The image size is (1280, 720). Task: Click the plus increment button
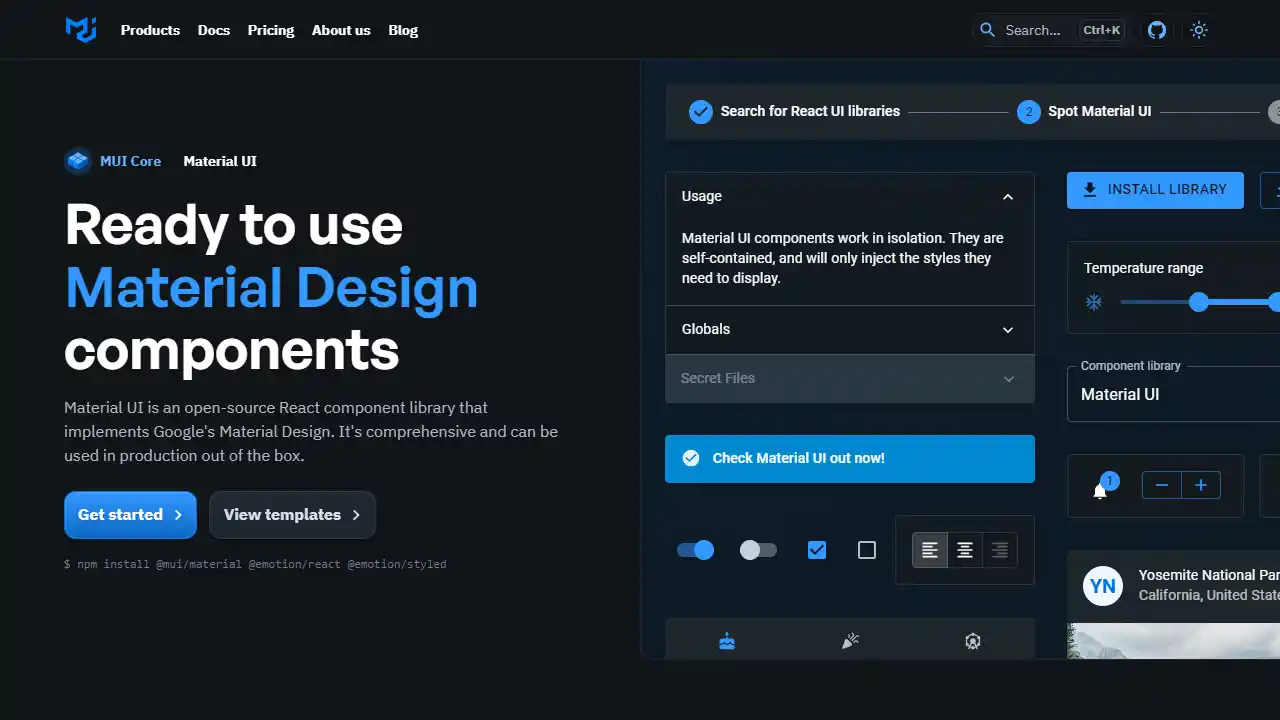(x=1201, y=486)
